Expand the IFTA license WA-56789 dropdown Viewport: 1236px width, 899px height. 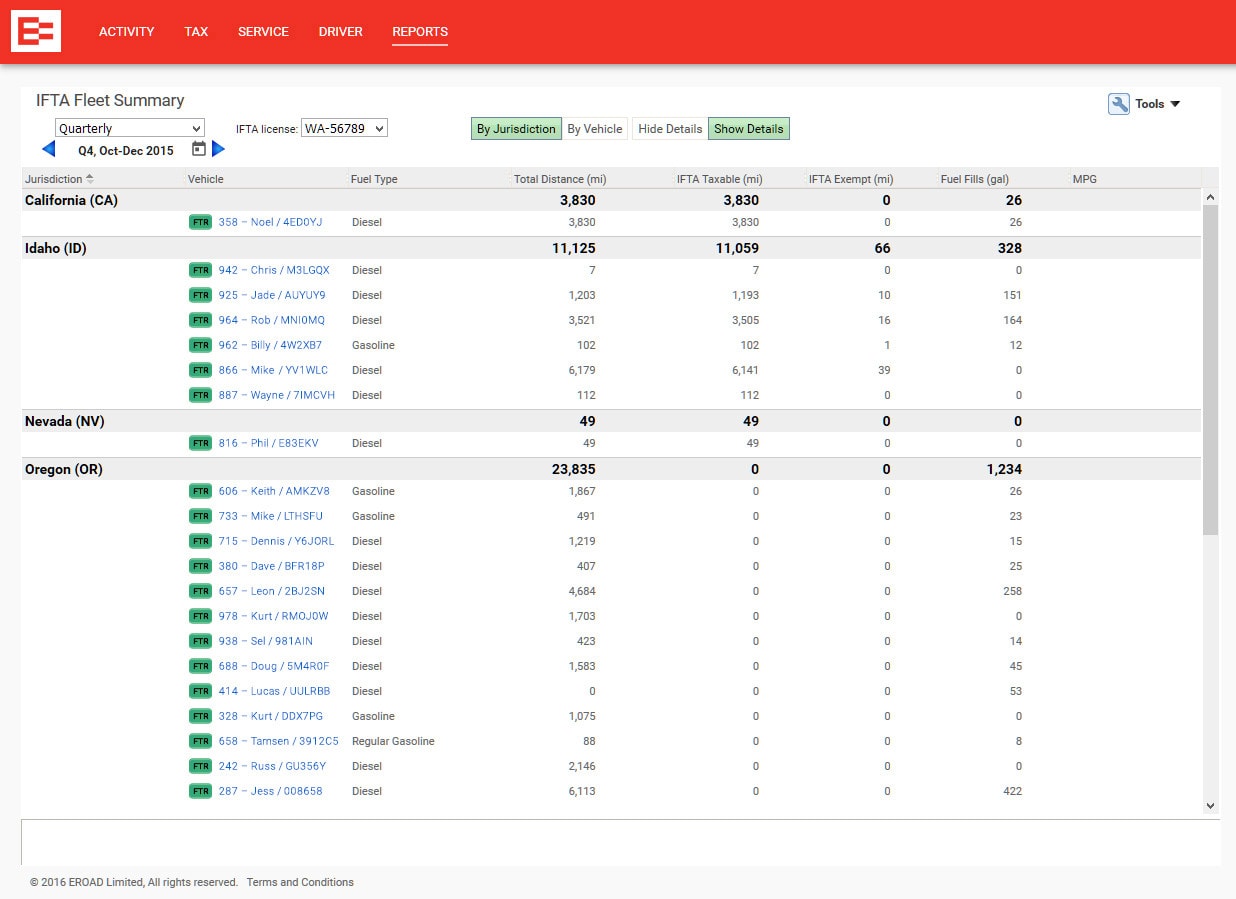344,128
